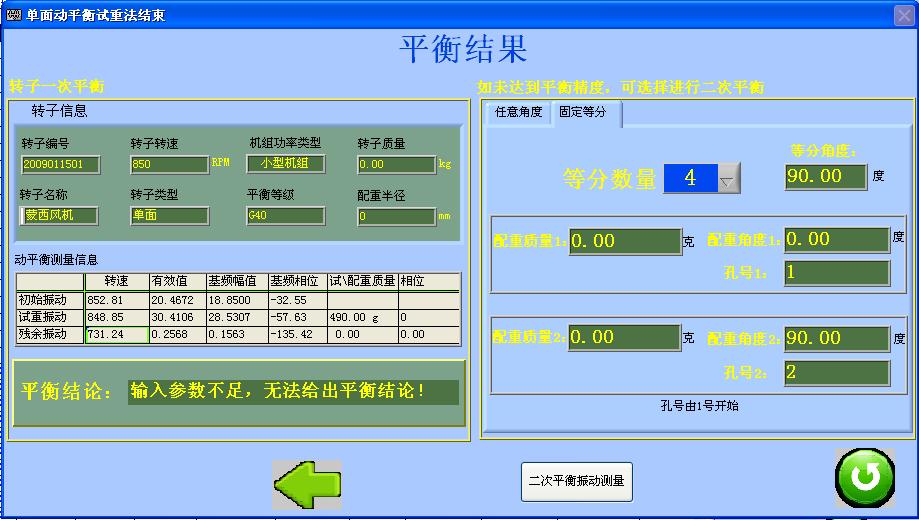Click table cell 490.00 g
Screen dimensions: 919x520
point(363,317)
